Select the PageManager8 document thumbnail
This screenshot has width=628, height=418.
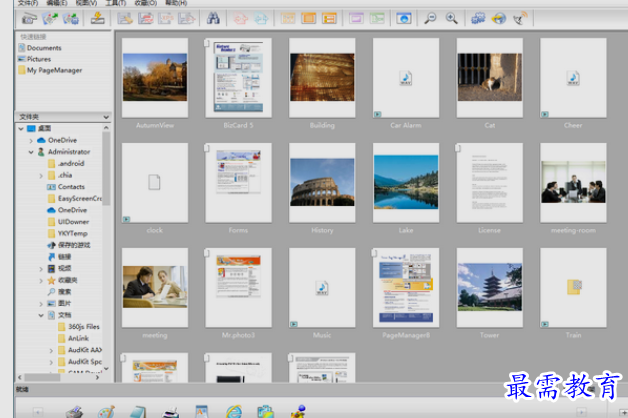tap(406, 287)
